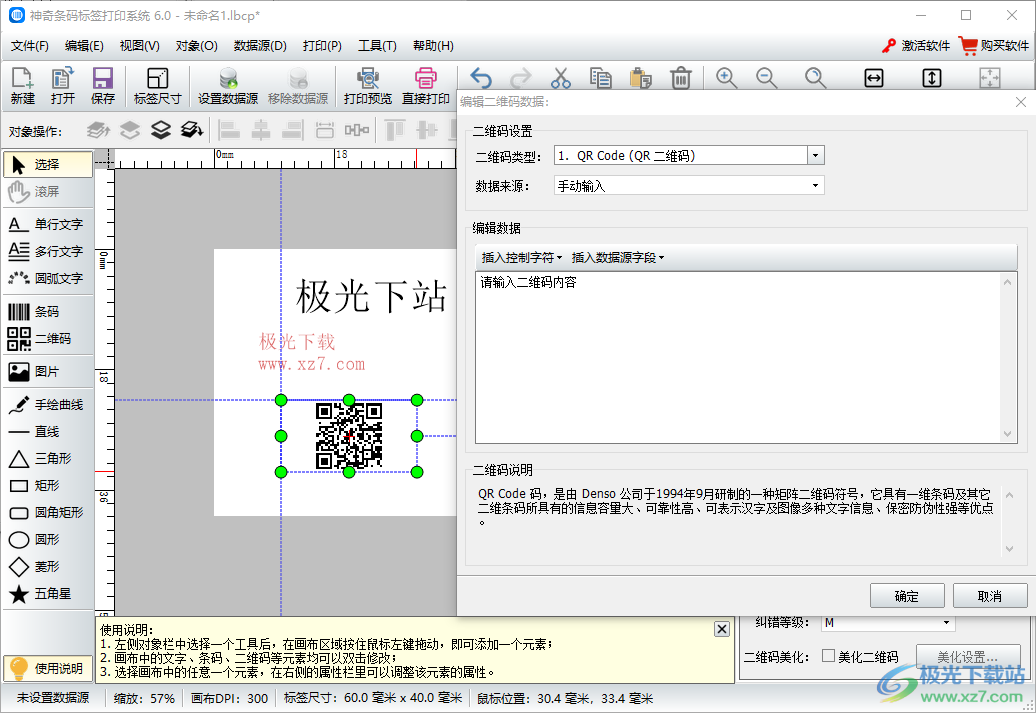Image resolution: width=1036 pixels, height=713 pixels.
Task: Select the 直线 line tool
Action: click(48, 432)
